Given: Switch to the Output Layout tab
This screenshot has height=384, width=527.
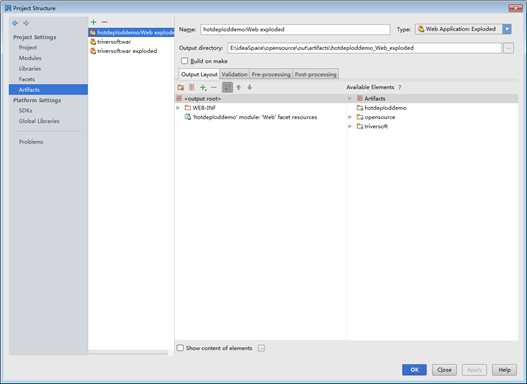Looking at the screenshot, I should [x=199, y=74].
